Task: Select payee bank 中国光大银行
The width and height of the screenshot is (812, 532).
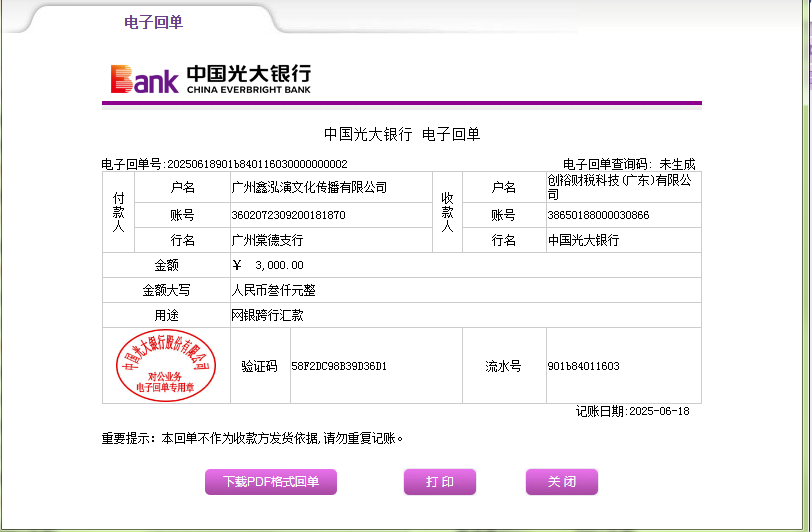Action: click(x=583, y=240)
